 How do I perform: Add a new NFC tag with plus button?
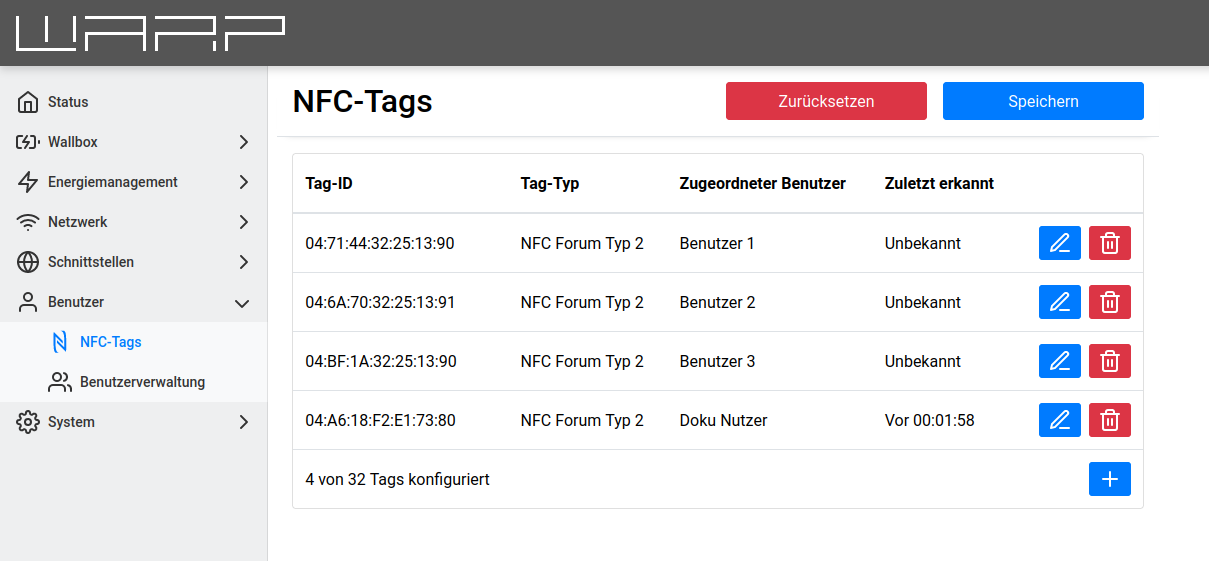[1109, 479]
